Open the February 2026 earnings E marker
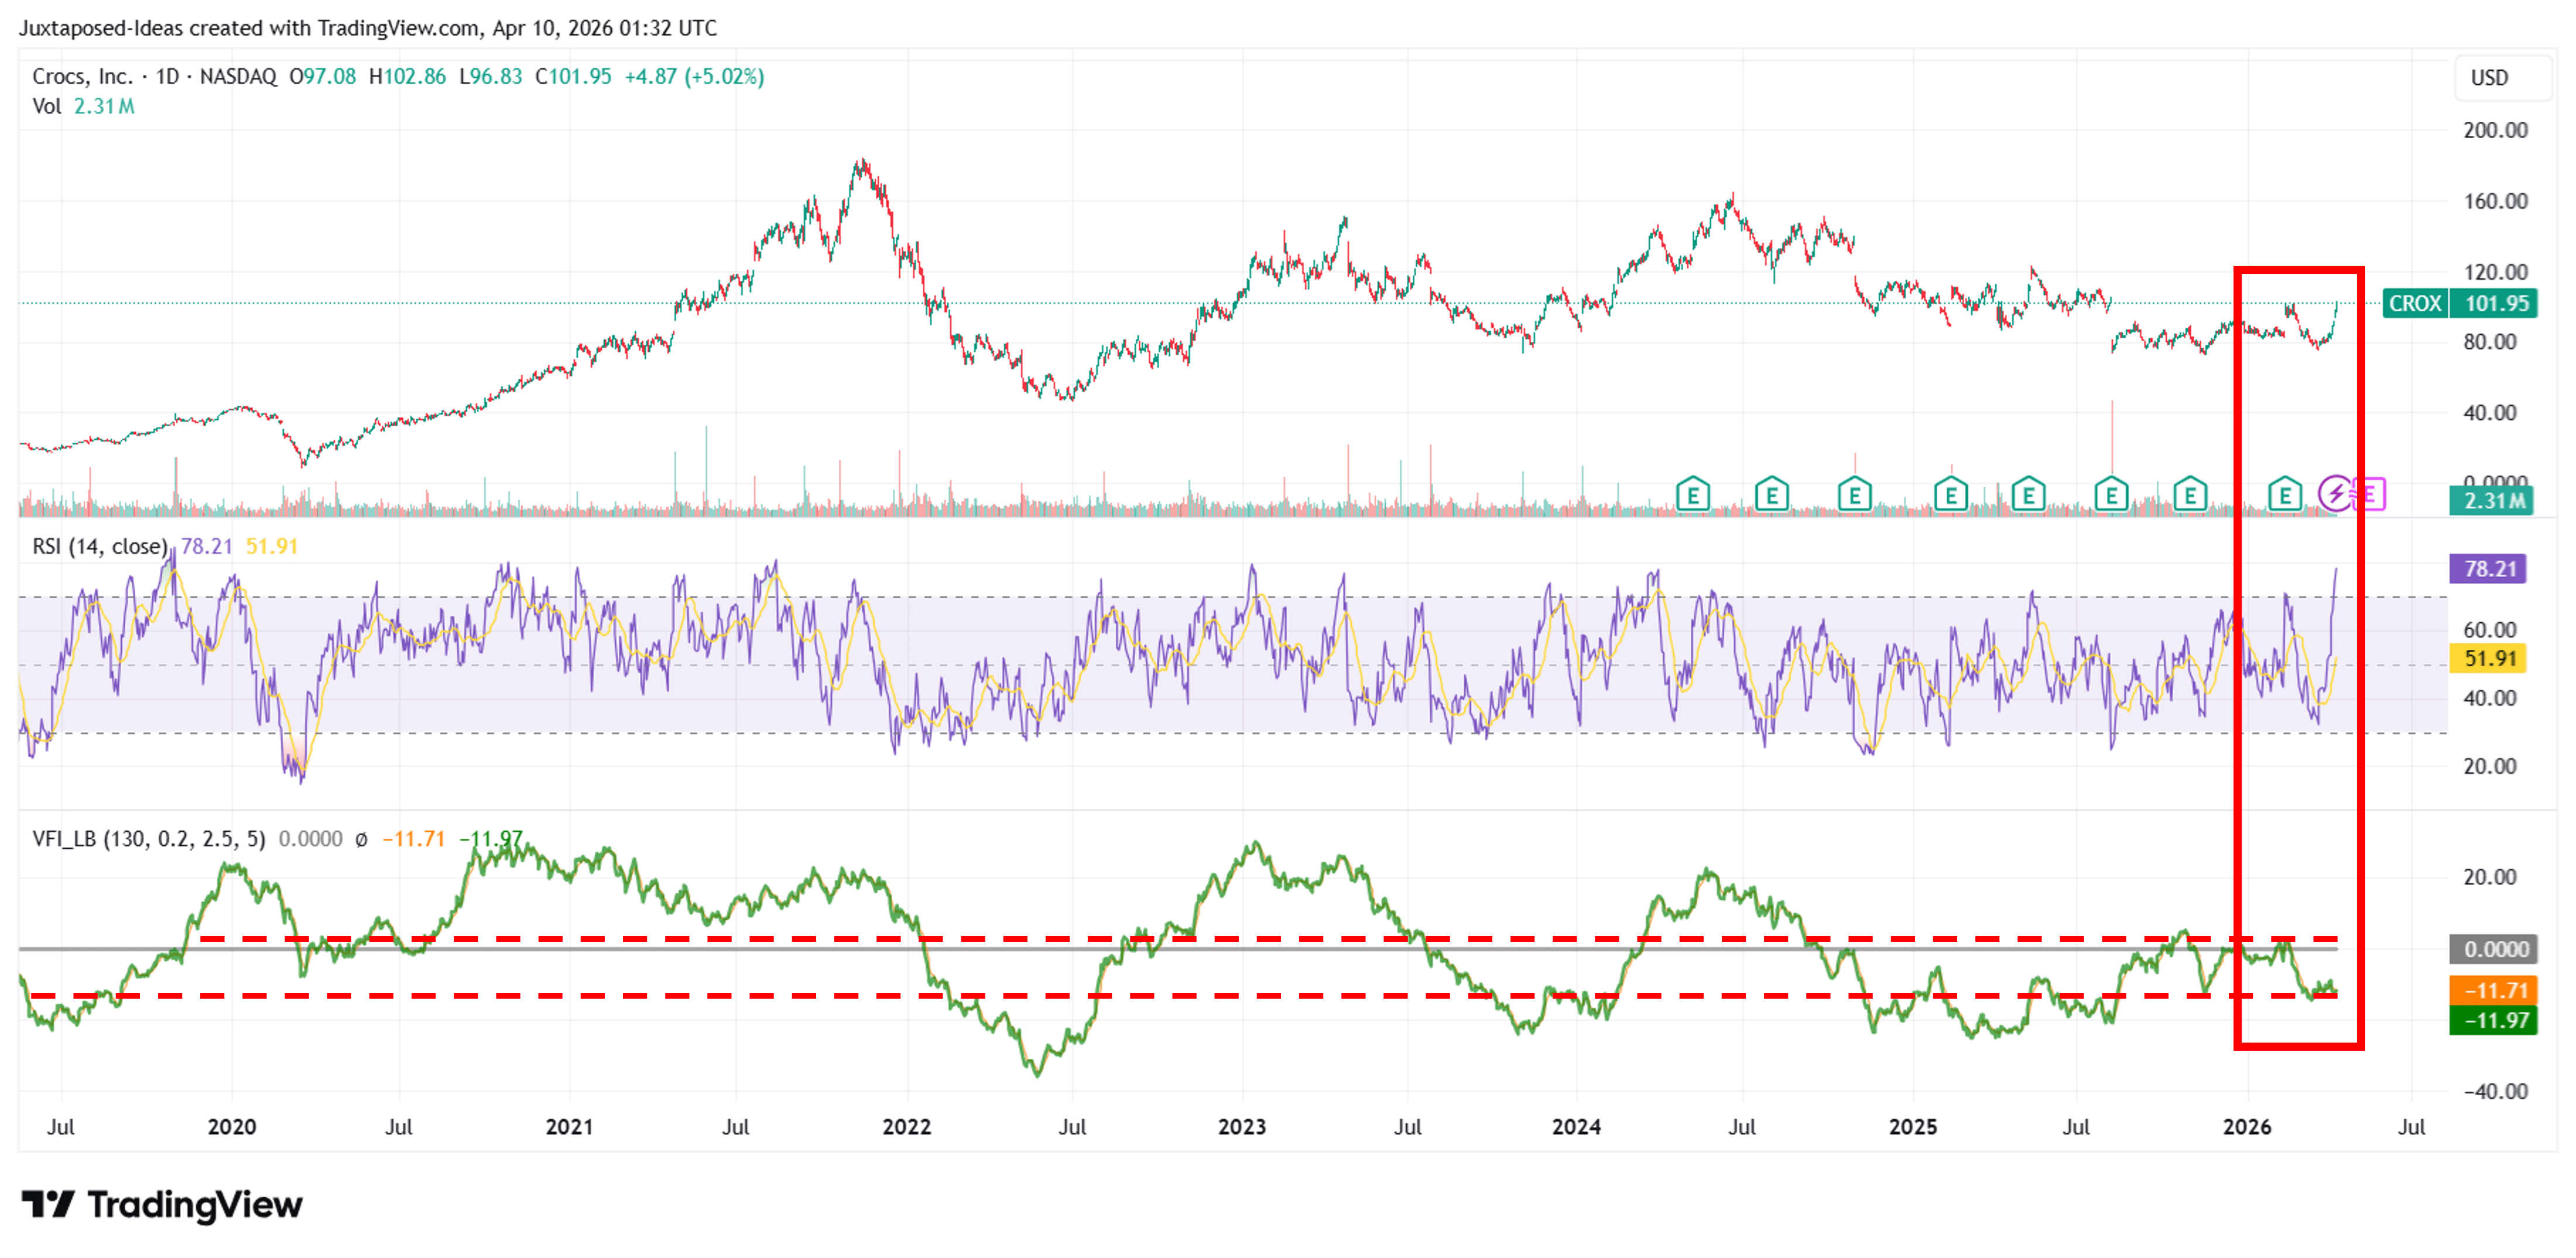The width and height of the screenshot is (2576, 1258). (2284, 494)
